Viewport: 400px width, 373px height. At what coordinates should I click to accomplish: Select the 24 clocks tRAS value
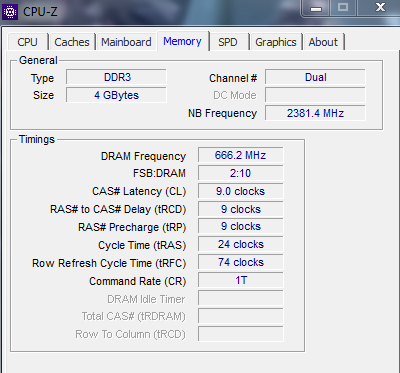click(x=240, y=245)
